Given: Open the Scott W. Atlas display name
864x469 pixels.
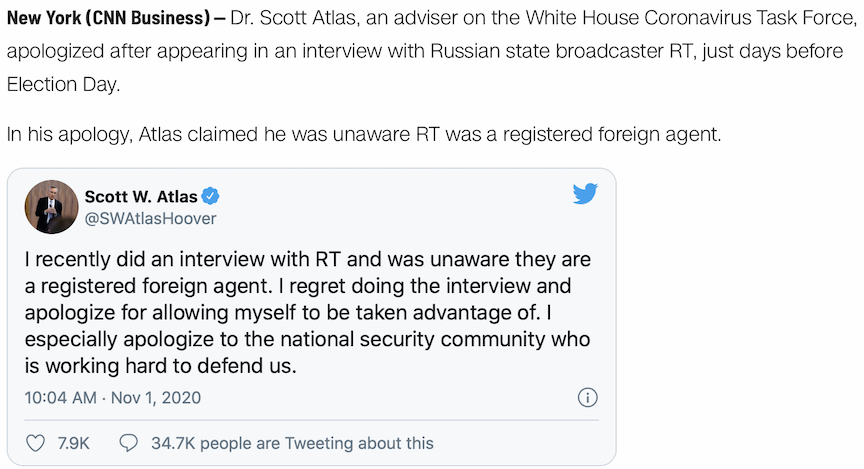Looking at the screenshot, I should pos(141,196).
